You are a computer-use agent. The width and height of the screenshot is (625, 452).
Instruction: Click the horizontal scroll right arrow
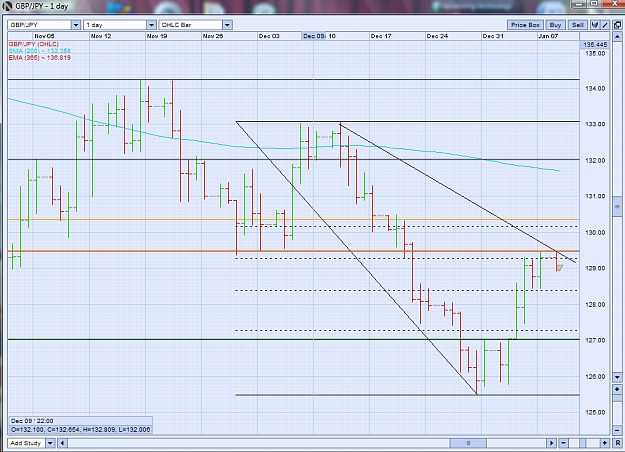click(x=551, y=443)
